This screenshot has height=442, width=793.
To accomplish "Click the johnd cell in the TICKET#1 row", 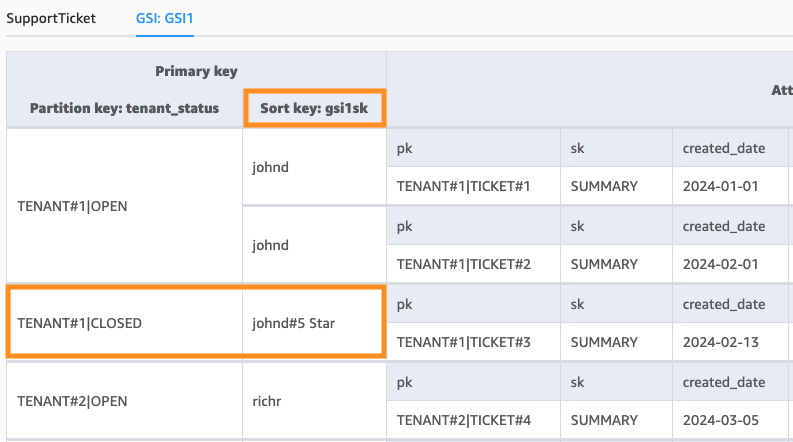I will click(270, 167).
